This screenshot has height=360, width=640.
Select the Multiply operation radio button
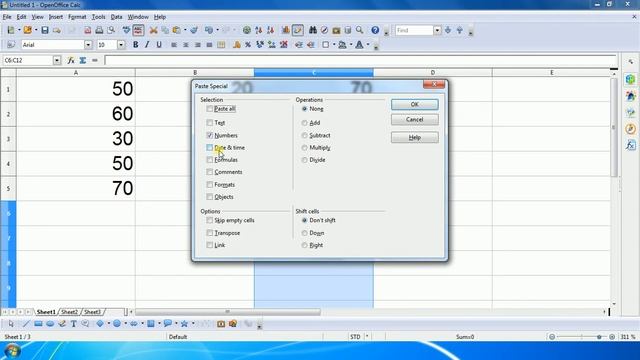[x=304, y=147]
